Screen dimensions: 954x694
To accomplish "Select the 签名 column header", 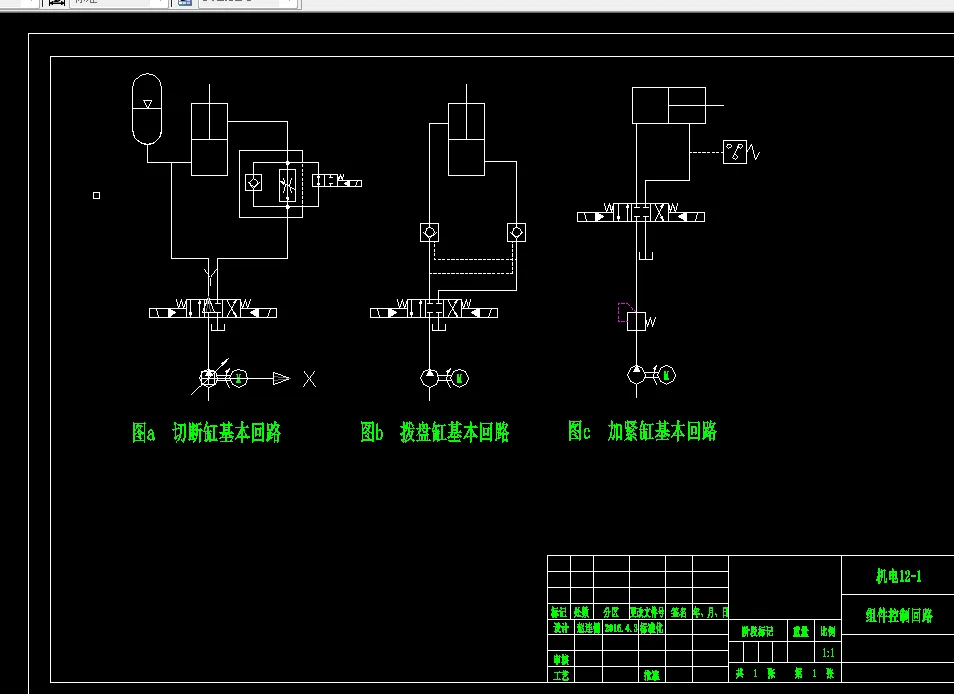I will 678,612.
